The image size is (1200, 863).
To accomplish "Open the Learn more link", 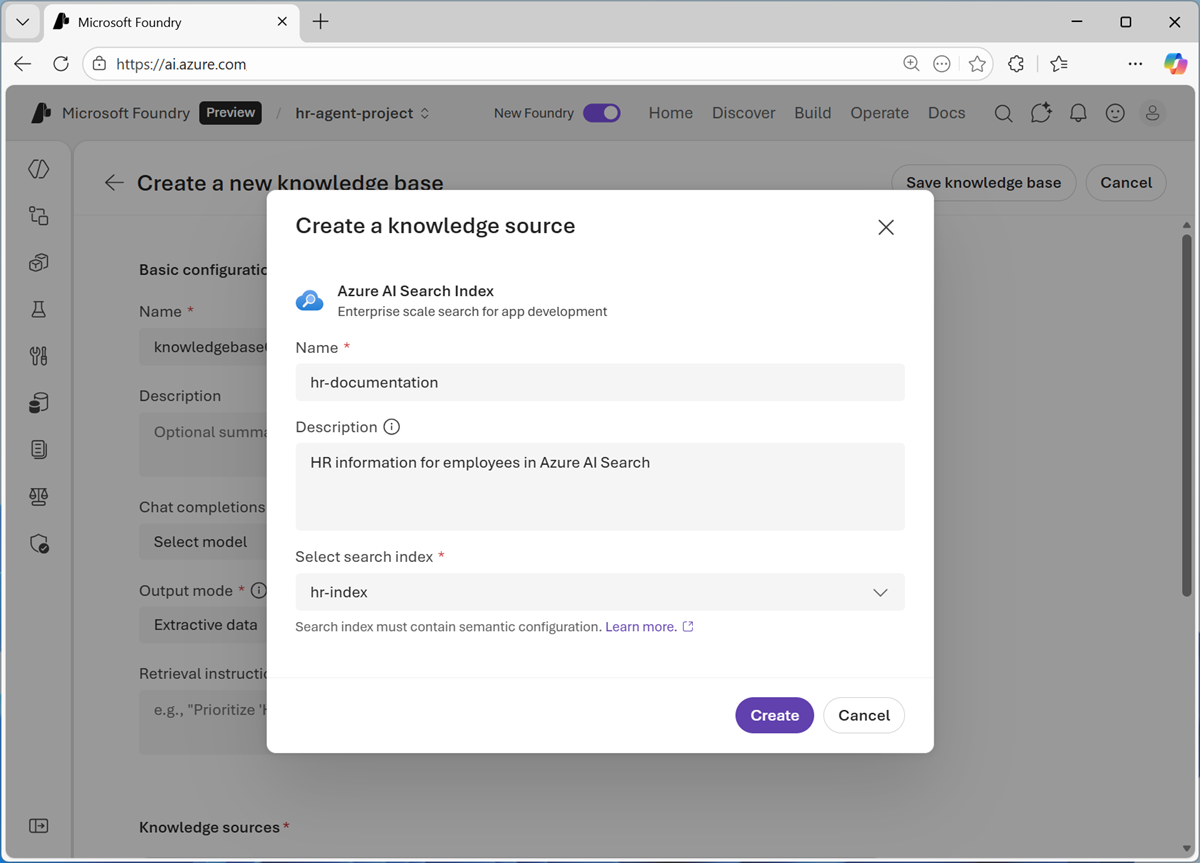I will (649, 627).
